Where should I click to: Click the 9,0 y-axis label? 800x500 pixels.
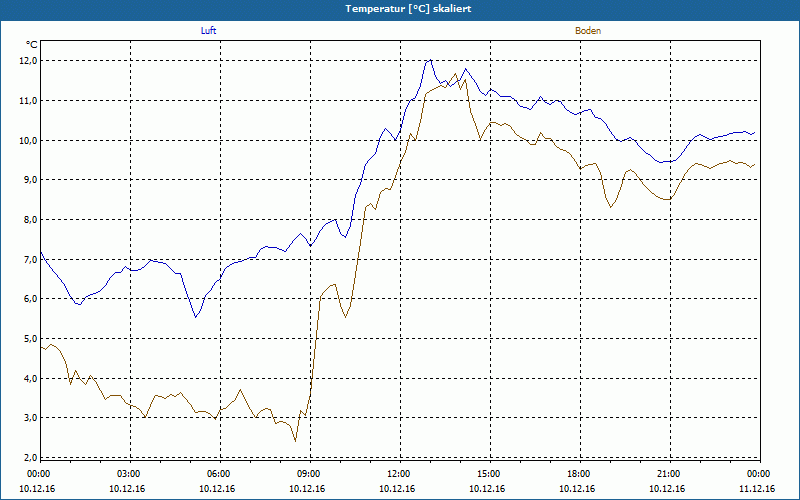click(31, 180)
